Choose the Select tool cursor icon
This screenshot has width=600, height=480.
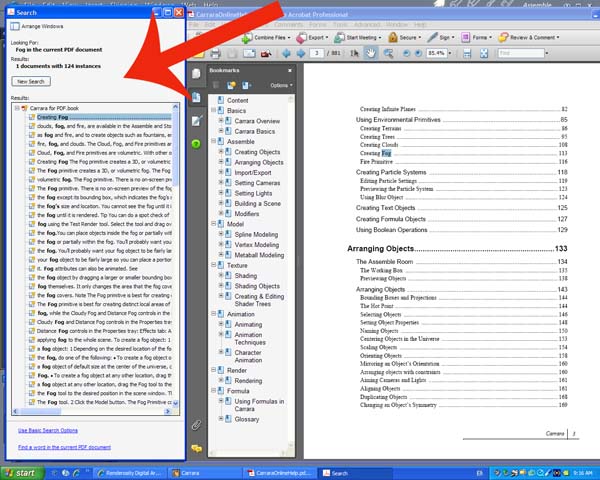pos(354,53)
